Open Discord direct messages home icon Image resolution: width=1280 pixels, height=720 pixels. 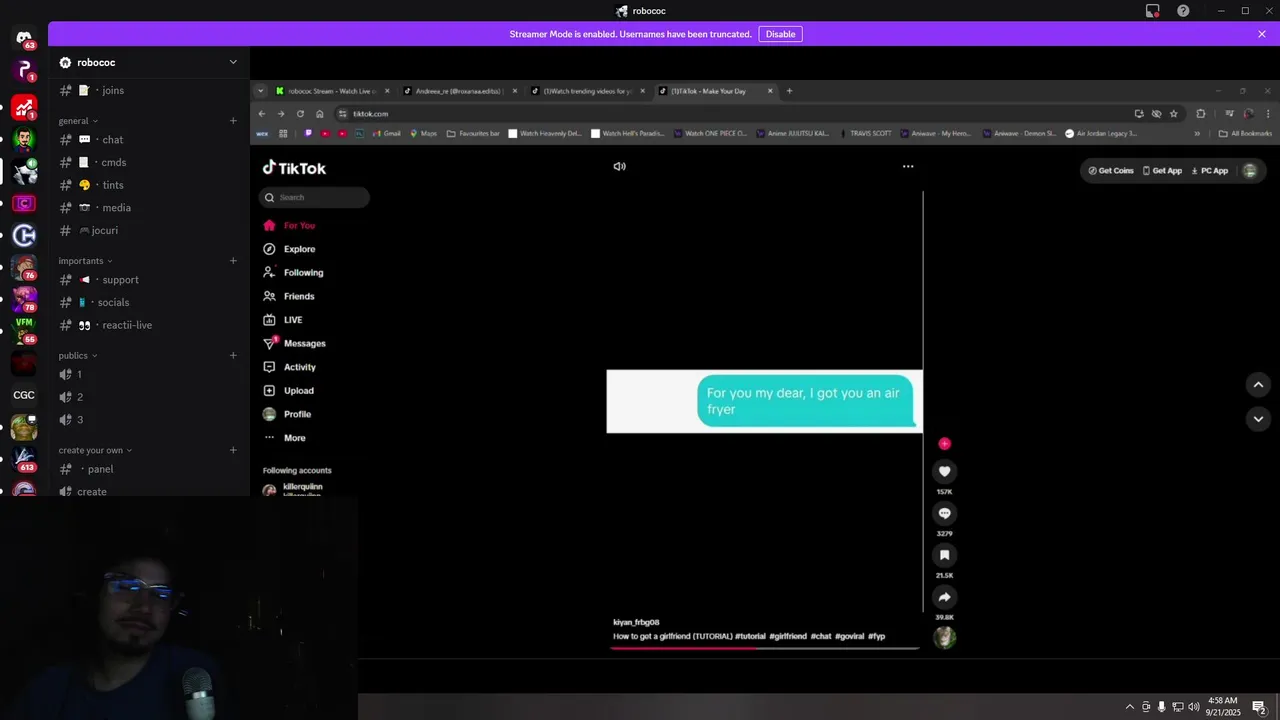point(24,37)
